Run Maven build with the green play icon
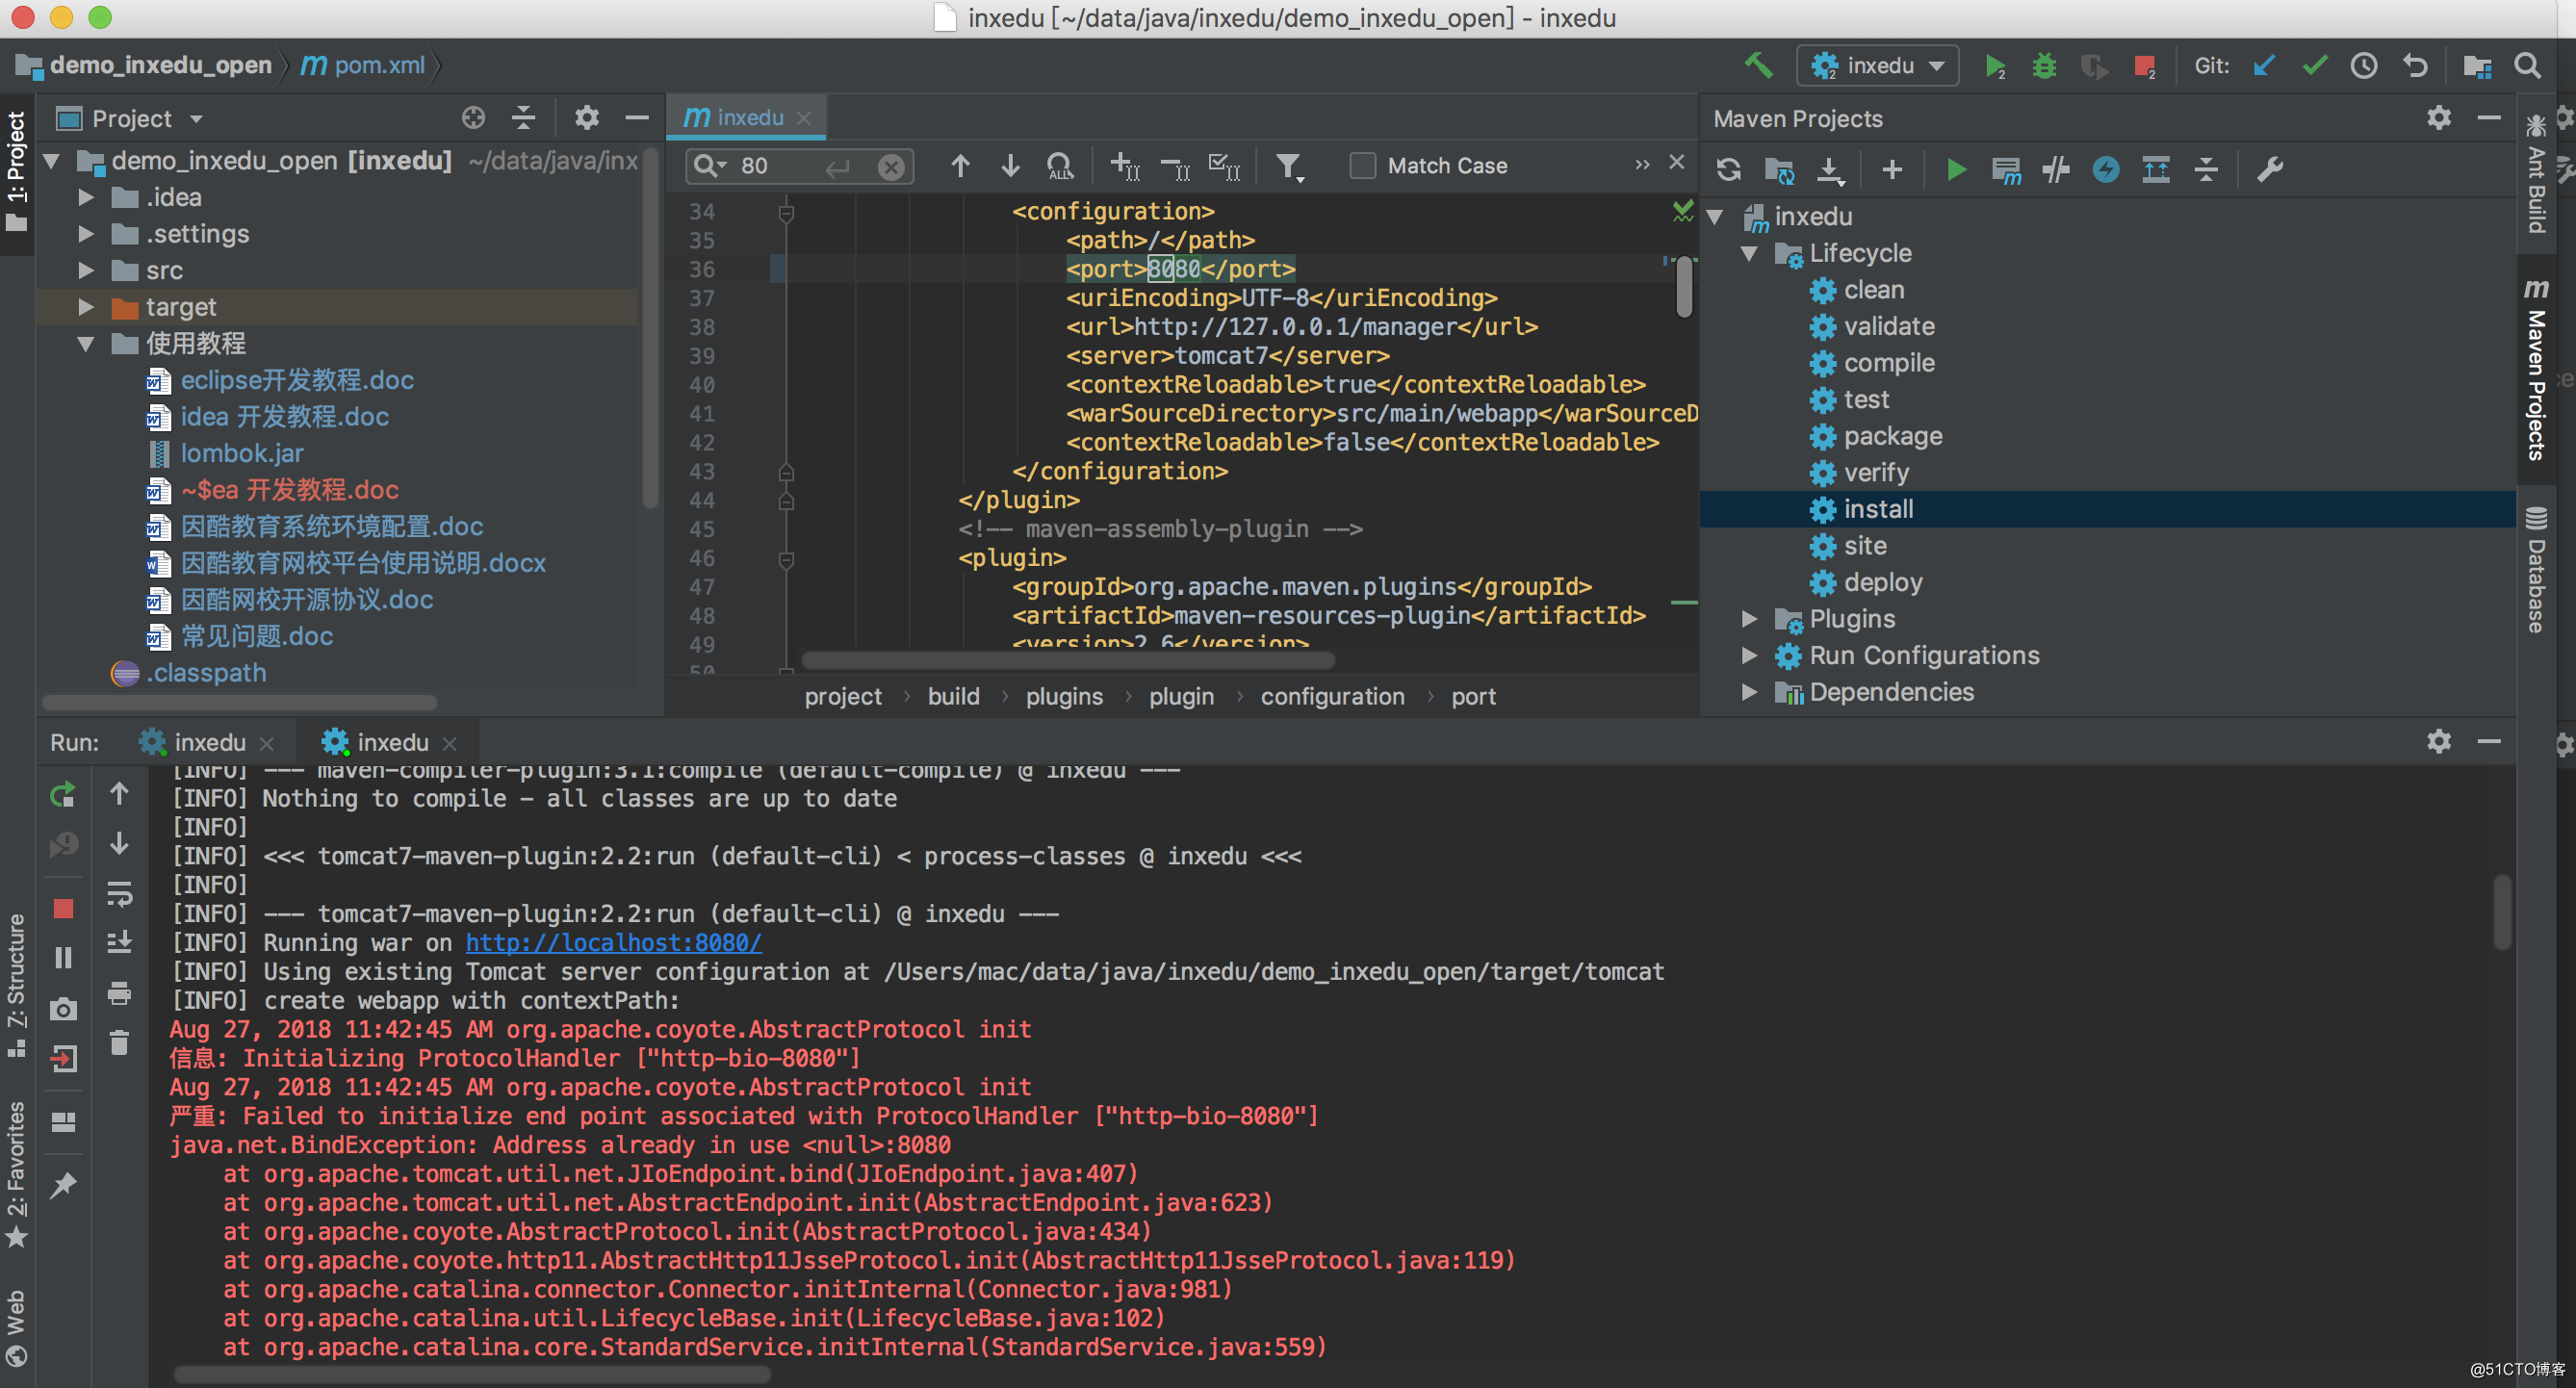 [x=1955, y=169]
